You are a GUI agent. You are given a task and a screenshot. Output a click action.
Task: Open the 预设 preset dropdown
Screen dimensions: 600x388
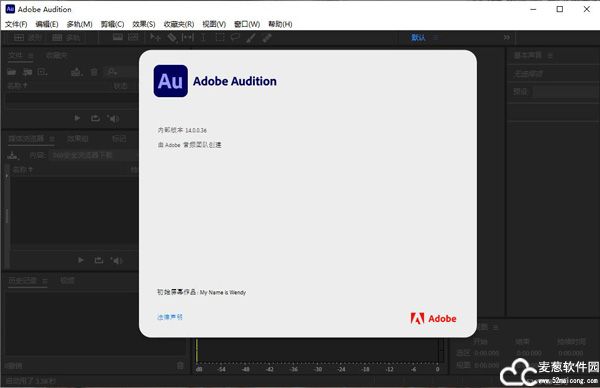(564, 92)
